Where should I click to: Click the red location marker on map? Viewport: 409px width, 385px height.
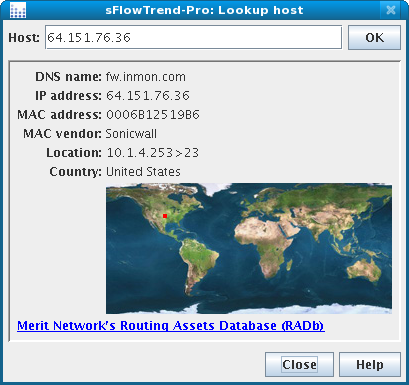[x=165, y=216]
